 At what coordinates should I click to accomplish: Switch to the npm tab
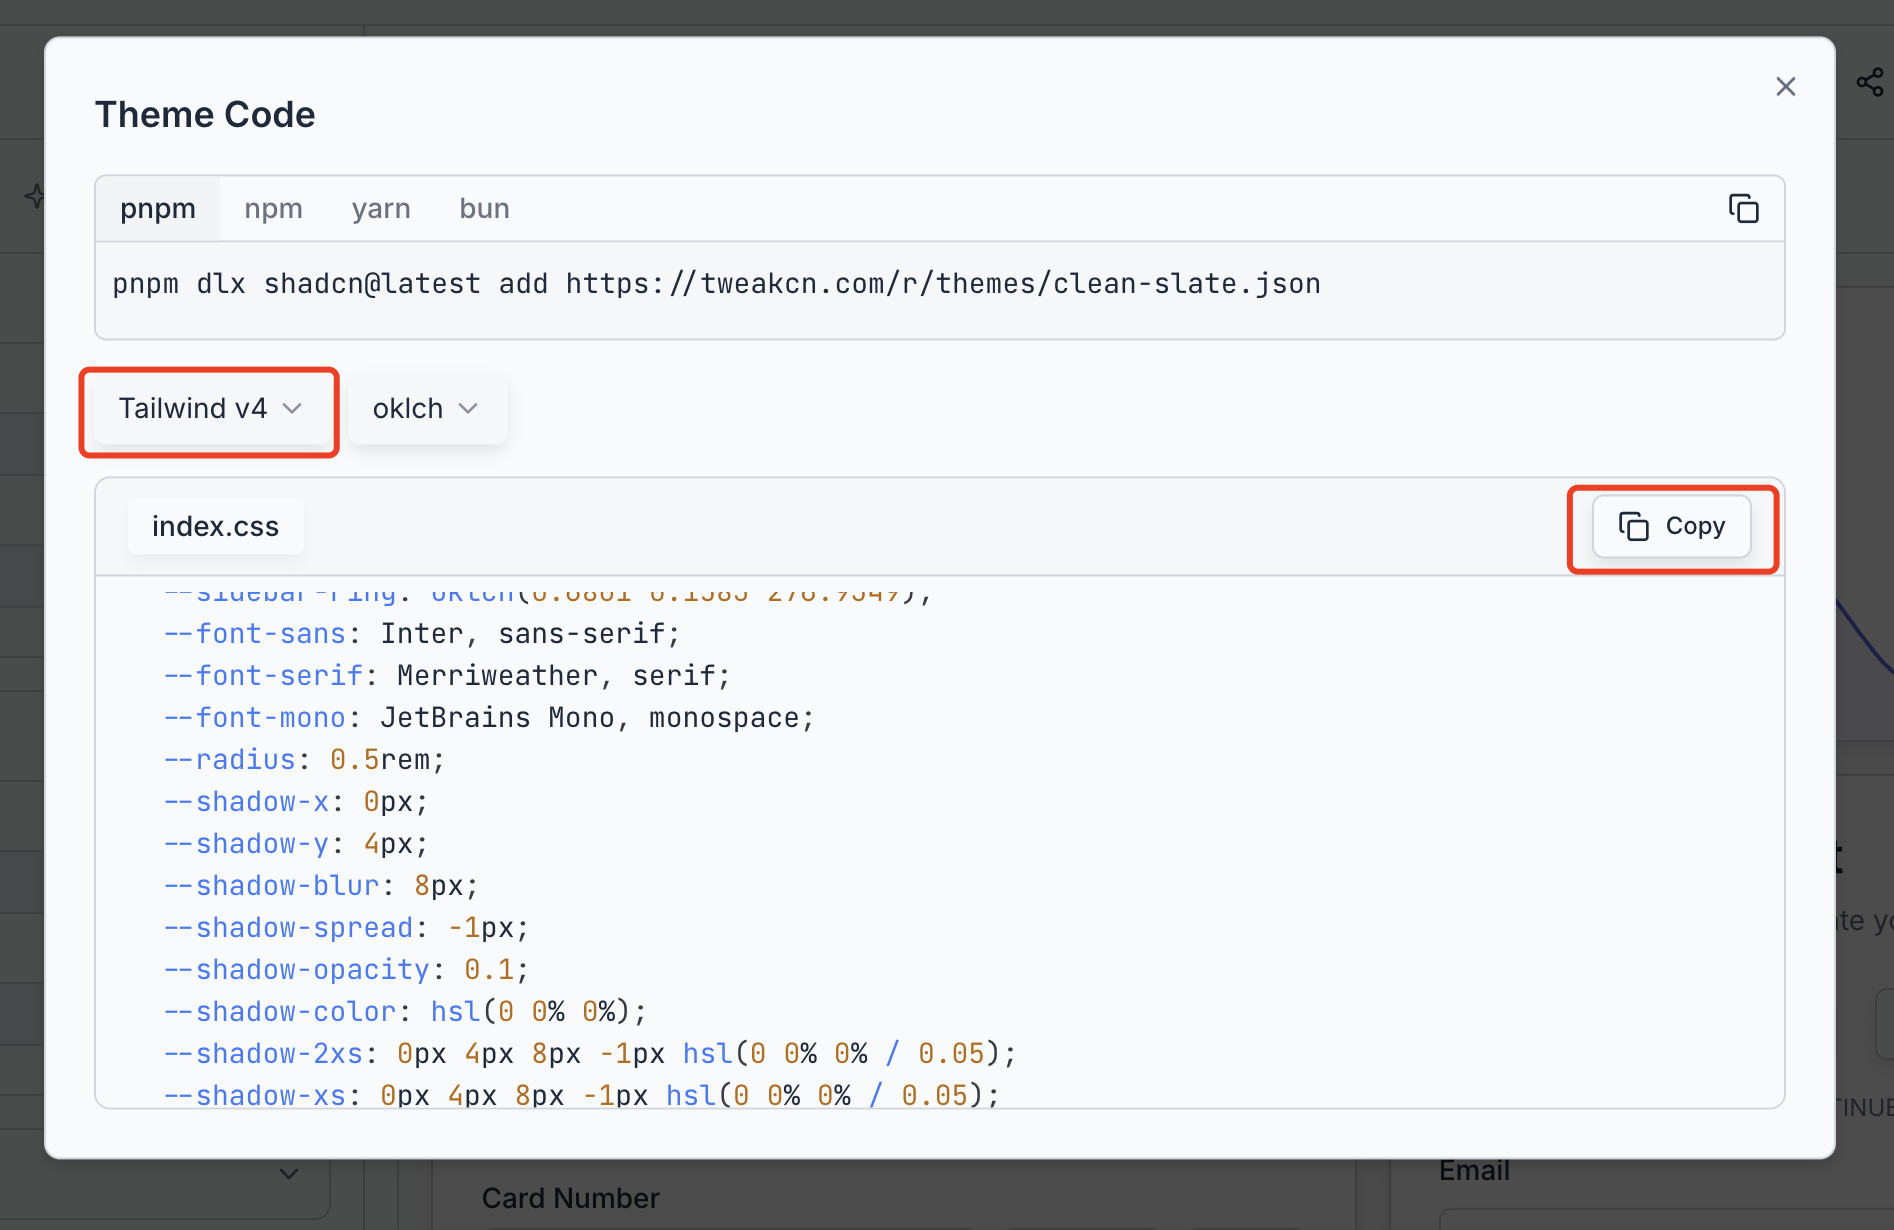click(274, 208)
